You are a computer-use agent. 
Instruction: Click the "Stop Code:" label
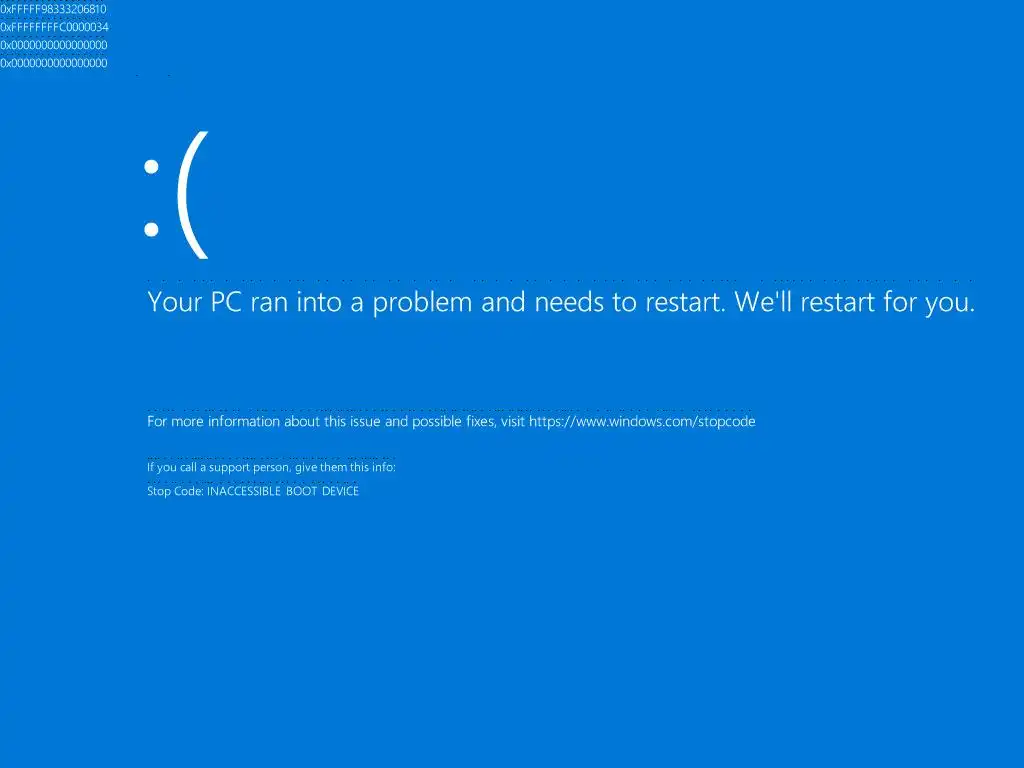coord(175,491)
